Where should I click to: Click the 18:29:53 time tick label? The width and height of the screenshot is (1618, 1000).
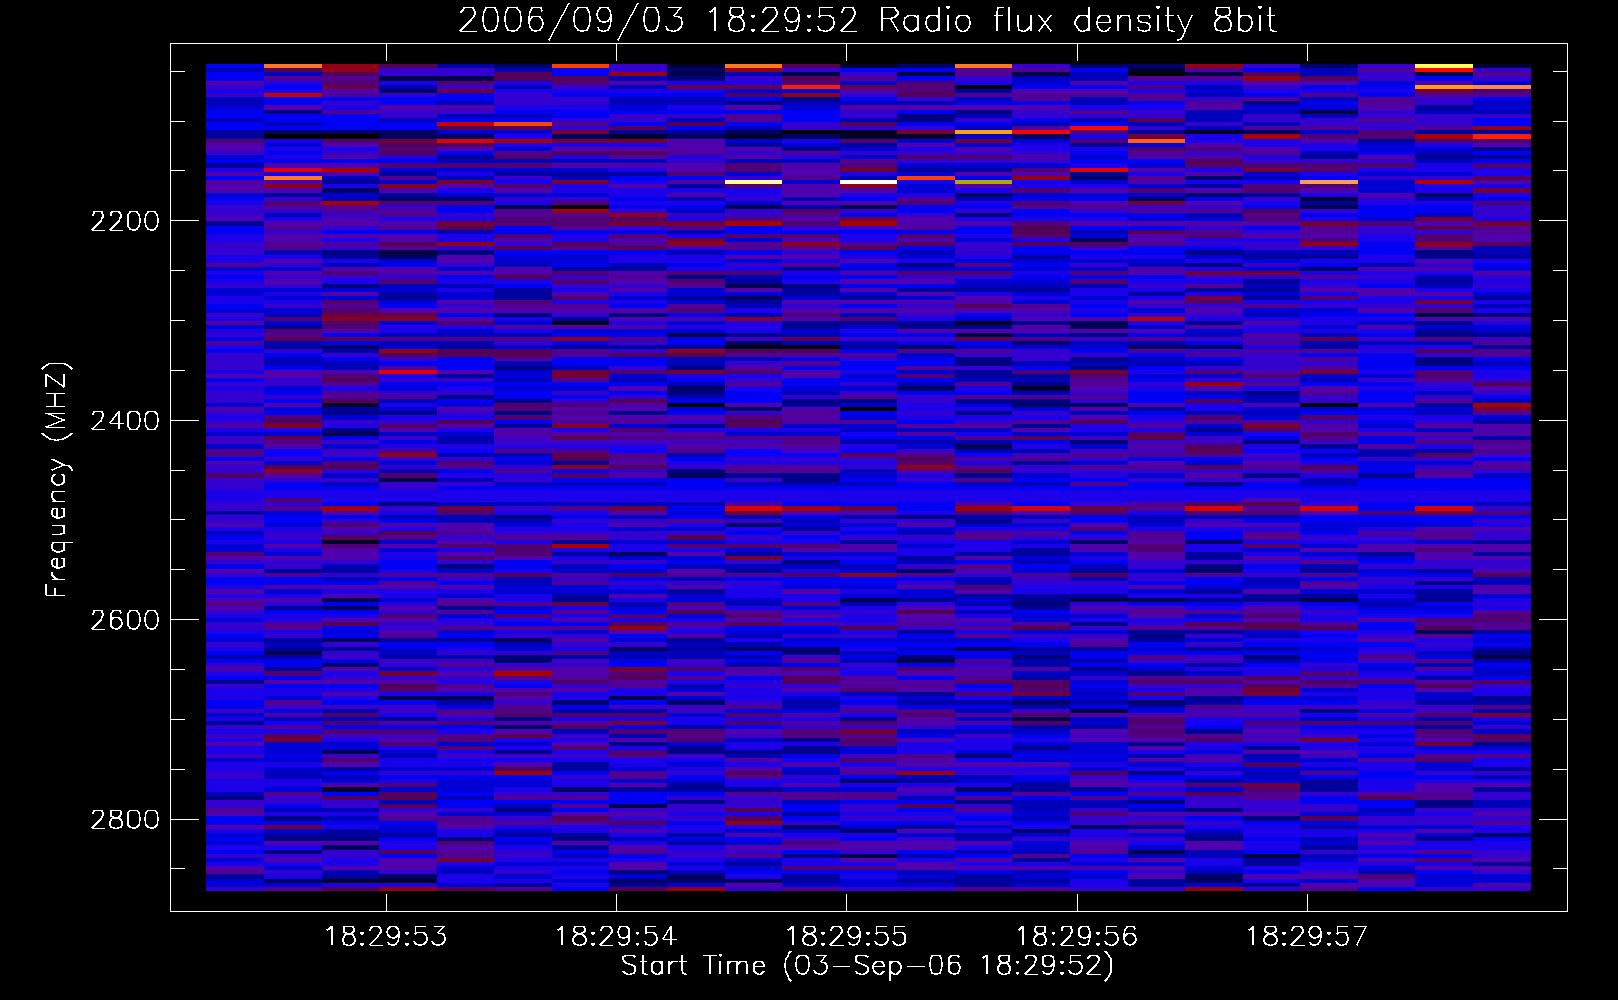[x=386, y=937]
